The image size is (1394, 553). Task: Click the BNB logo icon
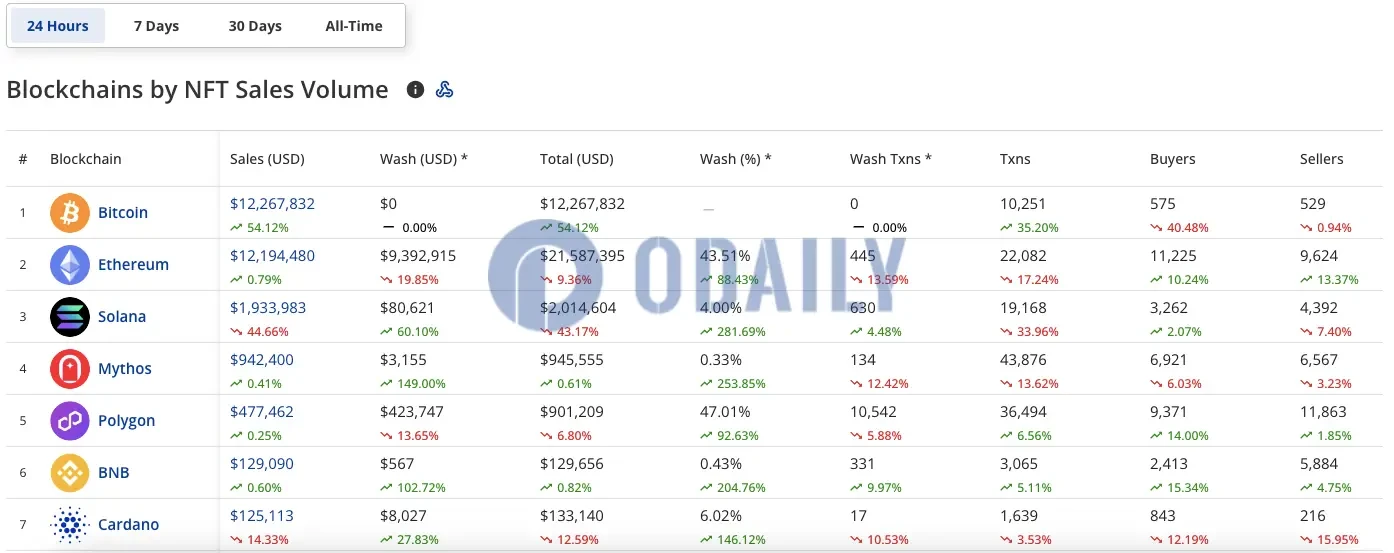coord(70,473)
